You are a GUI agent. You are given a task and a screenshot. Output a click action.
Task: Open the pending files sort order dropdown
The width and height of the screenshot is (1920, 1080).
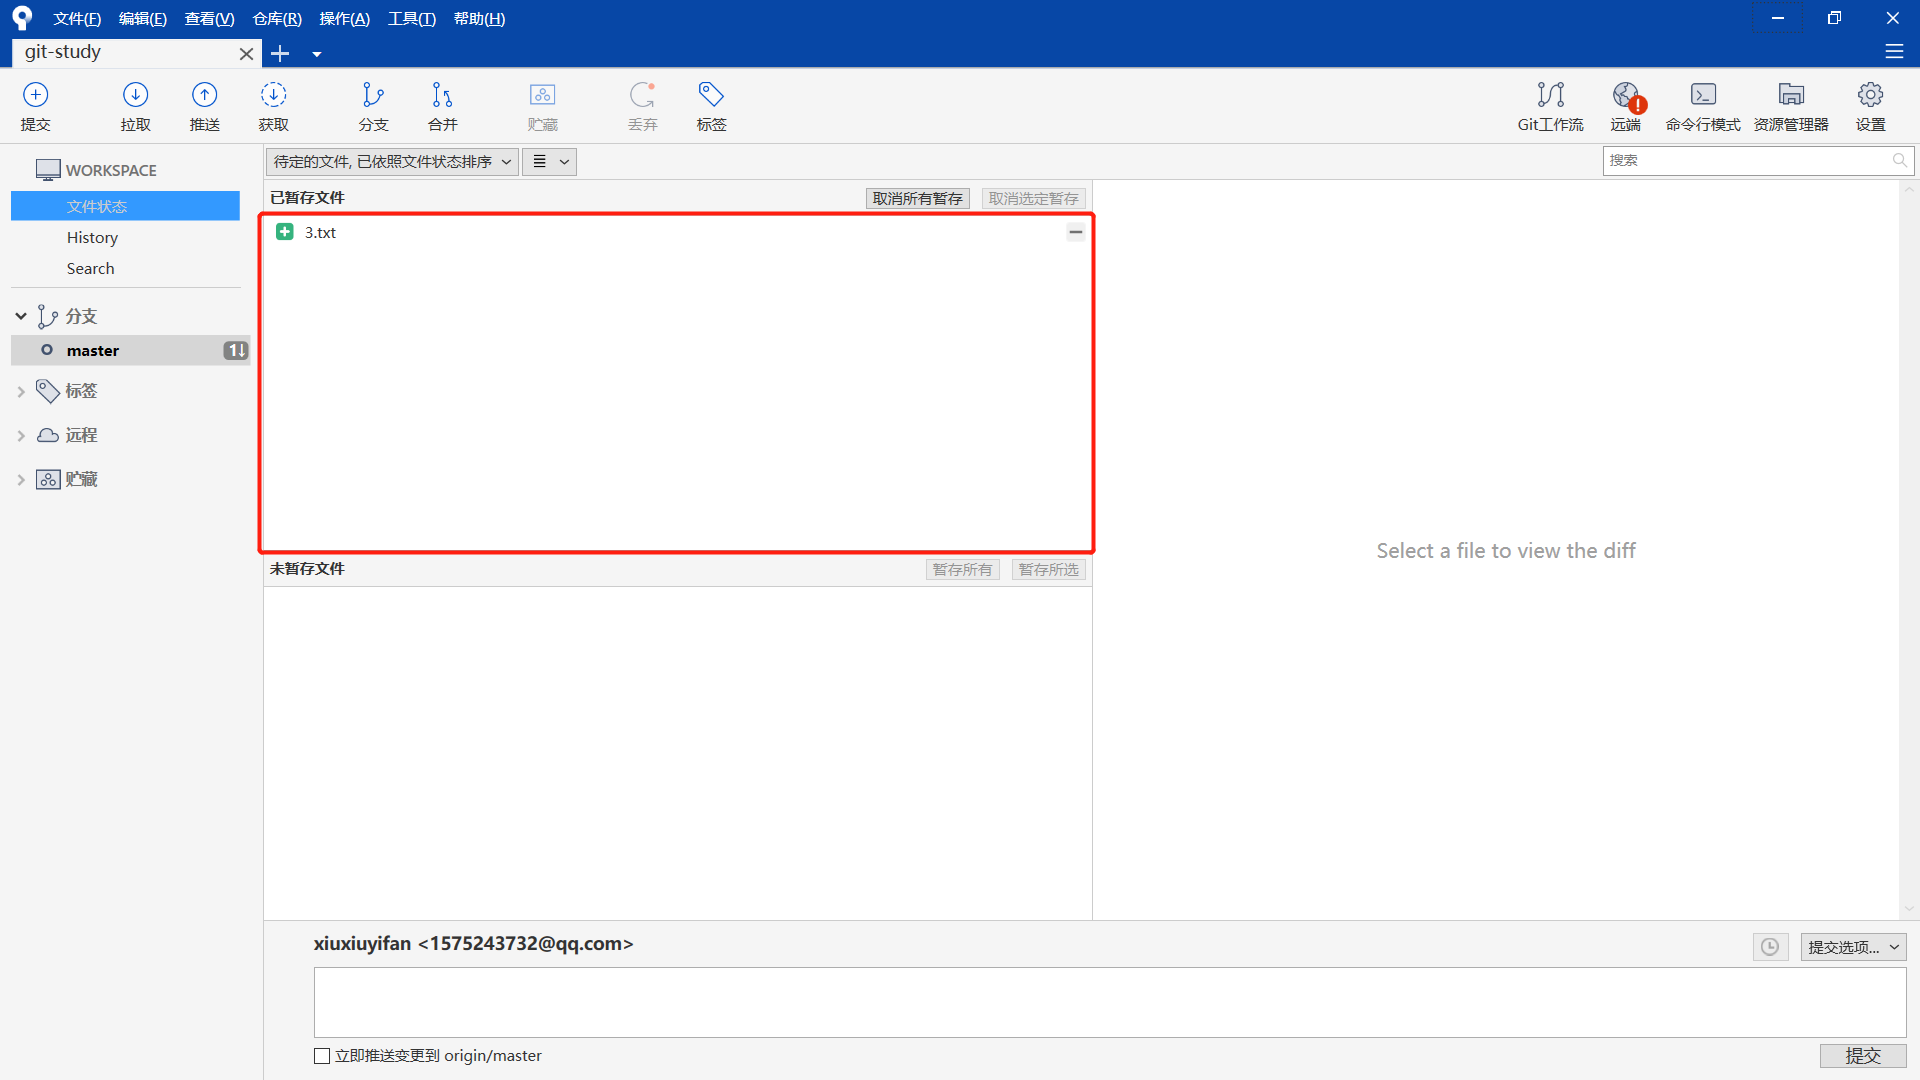(391, 161)
